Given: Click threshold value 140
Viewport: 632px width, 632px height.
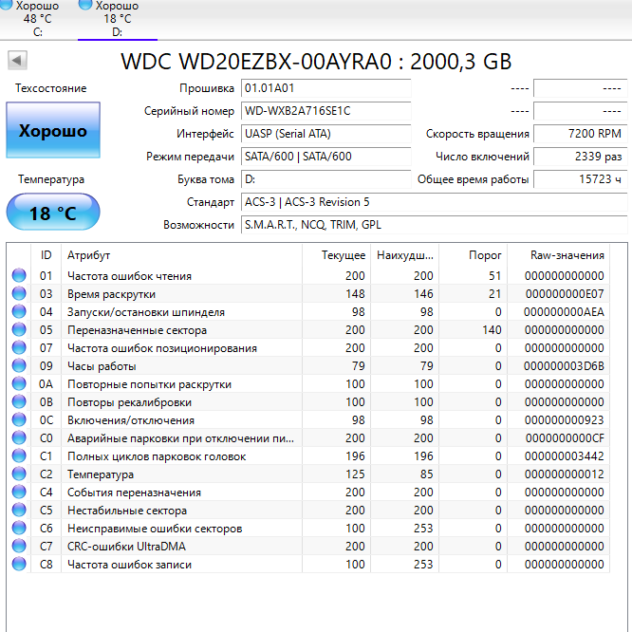Looking at the screenshot, I should click(x=492, y=330).
